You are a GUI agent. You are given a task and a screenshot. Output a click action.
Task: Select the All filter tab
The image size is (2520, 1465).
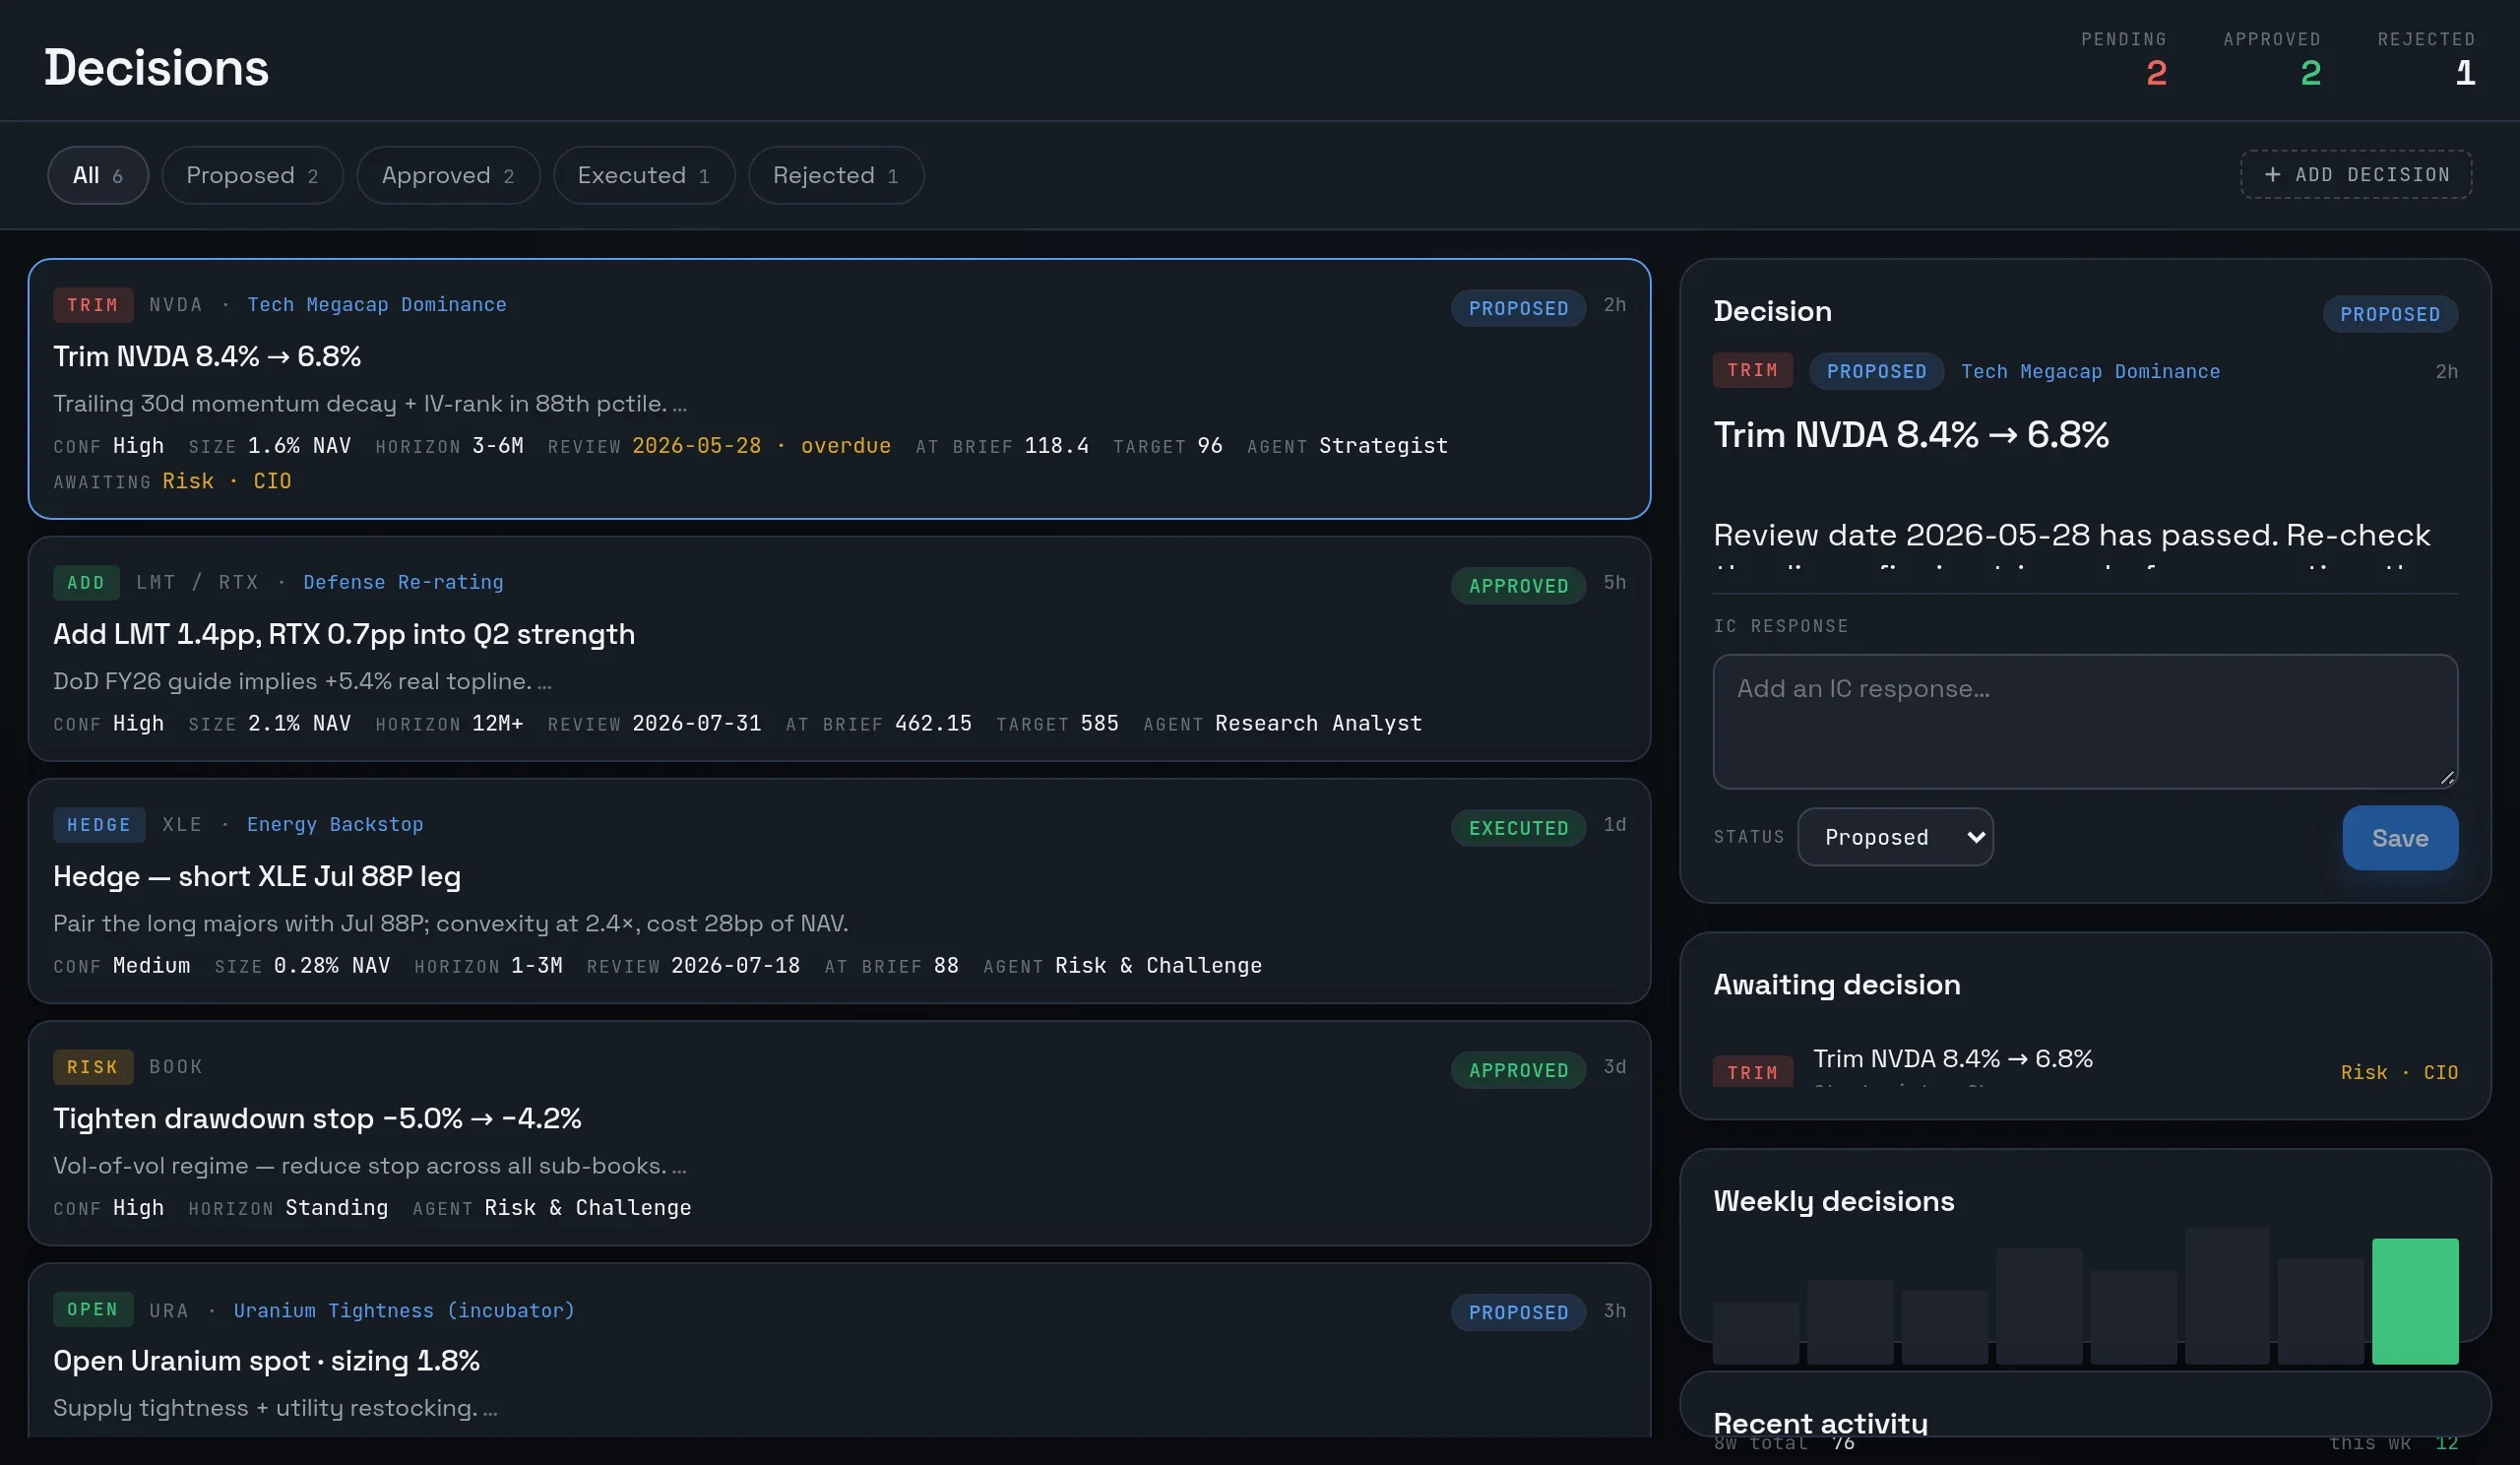pyautogui.click(x=98, y=175)
